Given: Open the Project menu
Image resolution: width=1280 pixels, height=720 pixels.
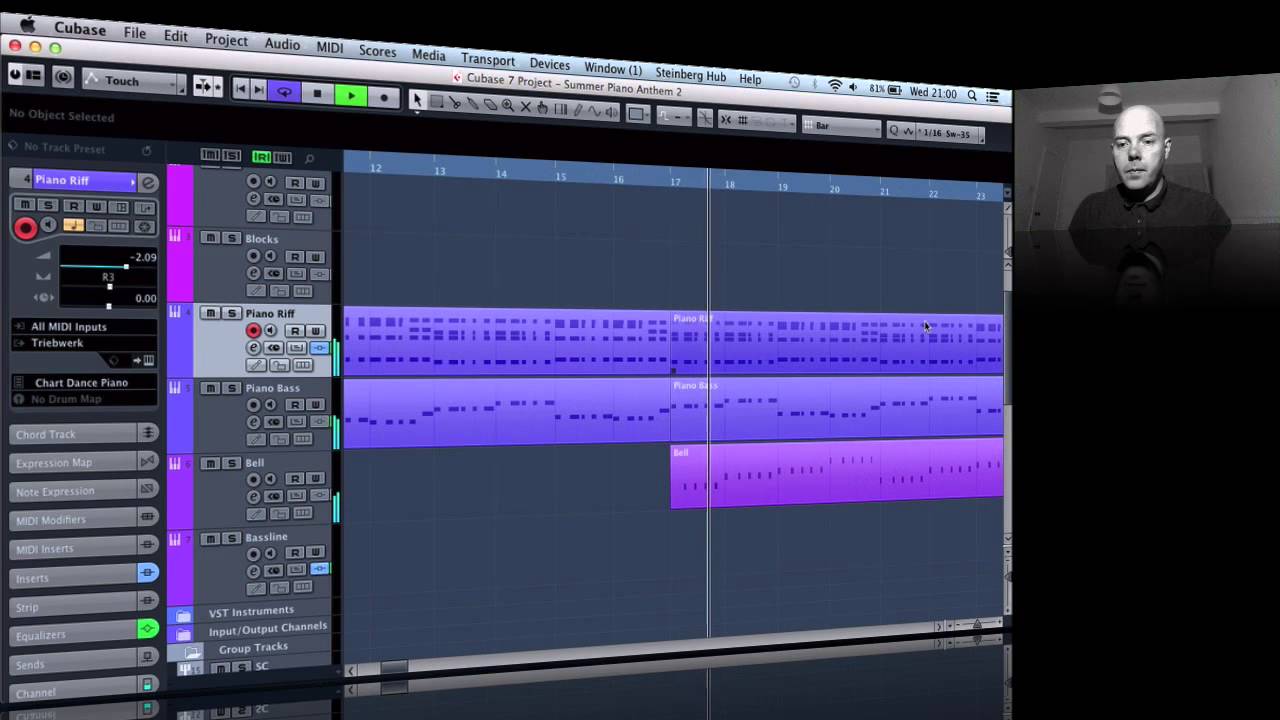Looking at the screenshot, I should point(226,39).
